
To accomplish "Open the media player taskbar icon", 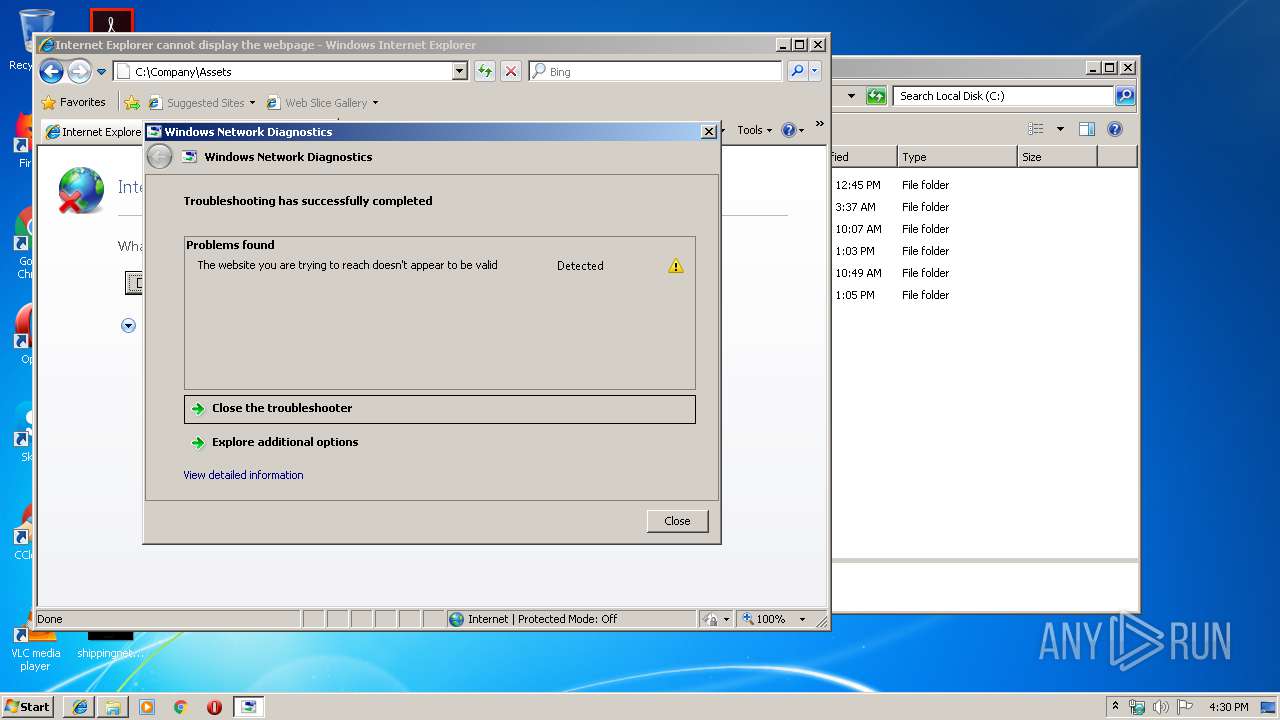I will point(147,706).
